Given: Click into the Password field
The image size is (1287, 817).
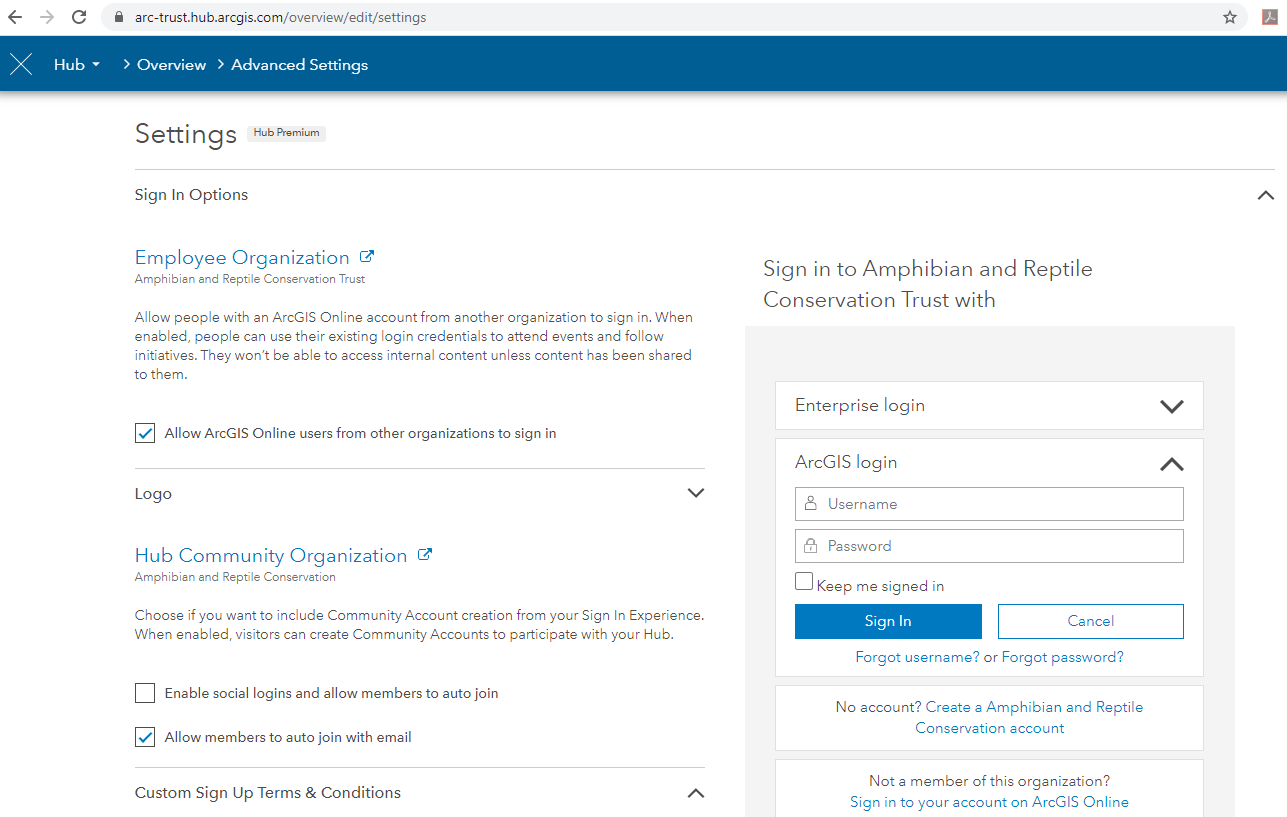Looking at the screenshot, I should (x=989, y=546).
